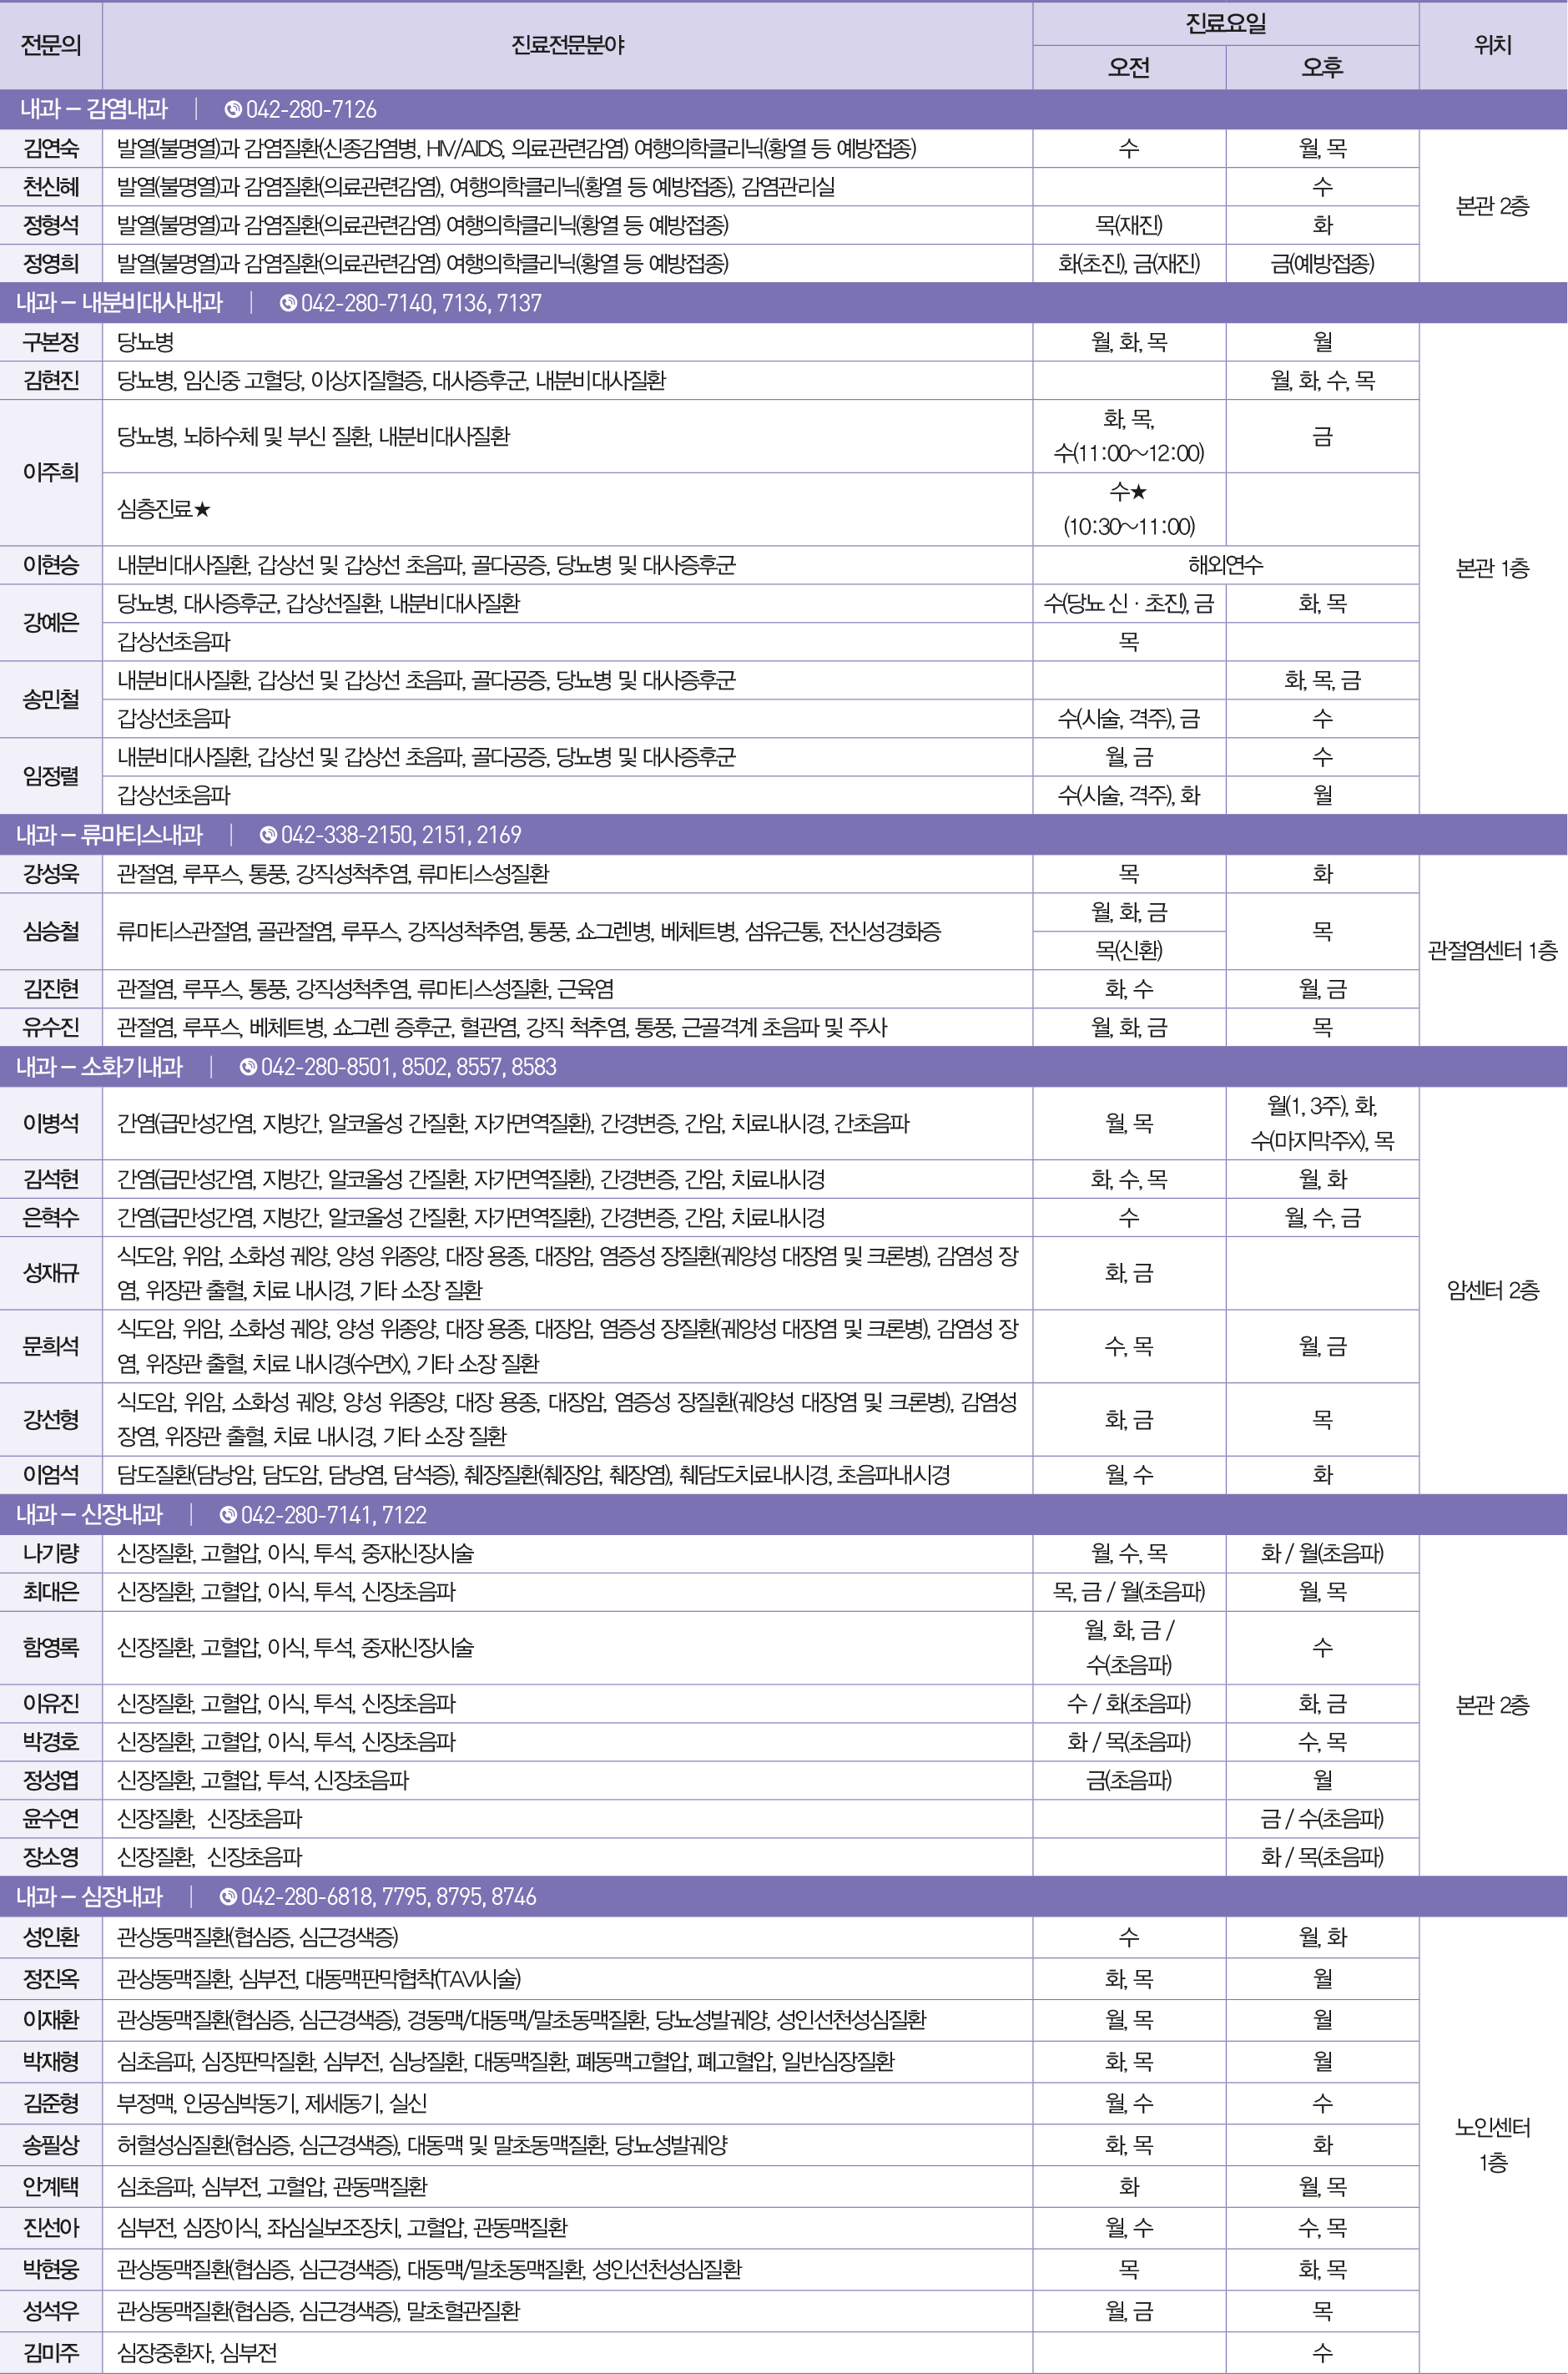Click phone icon in 소화기내과 header
The width and height of the screenshot is (1568, 2374).
coord(248,1068)
